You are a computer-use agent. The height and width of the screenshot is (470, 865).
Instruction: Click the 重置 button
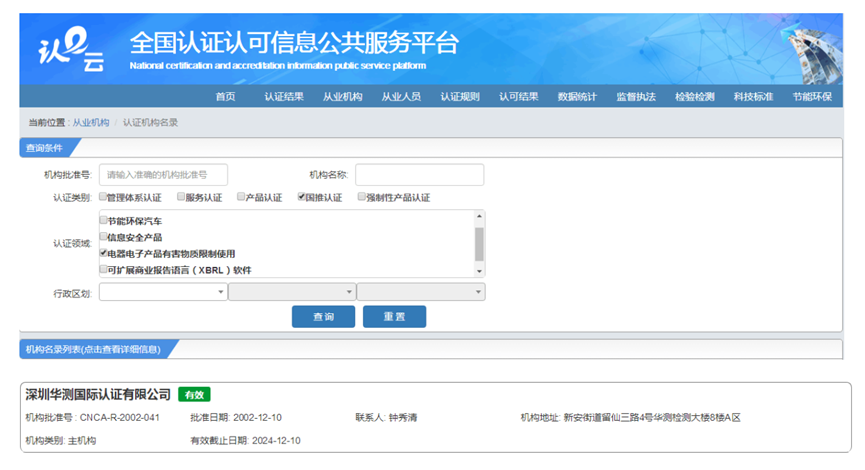394,316
